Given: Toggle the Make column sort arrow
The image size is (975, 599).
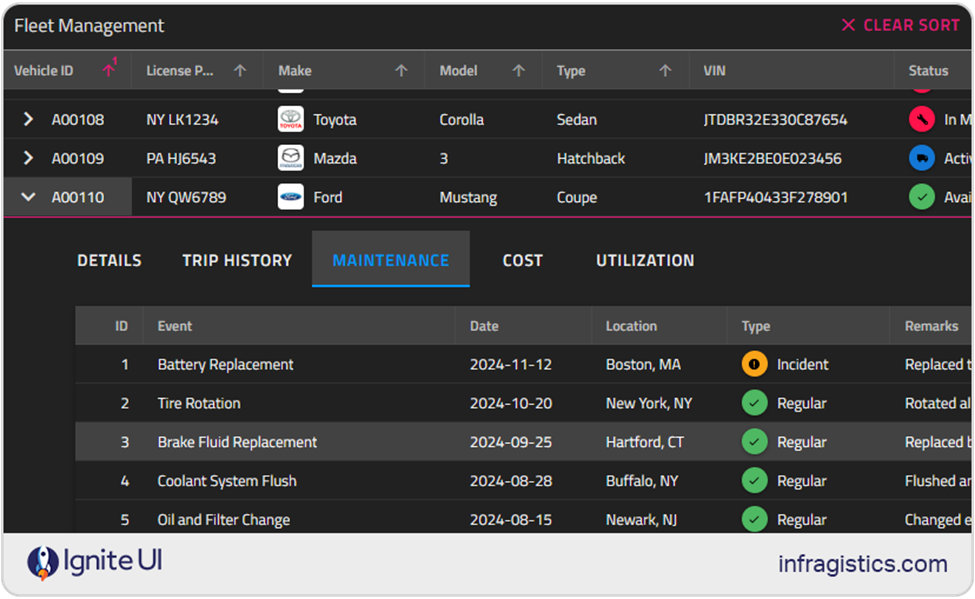Looking at the screenshot, I should click(400, 70).
